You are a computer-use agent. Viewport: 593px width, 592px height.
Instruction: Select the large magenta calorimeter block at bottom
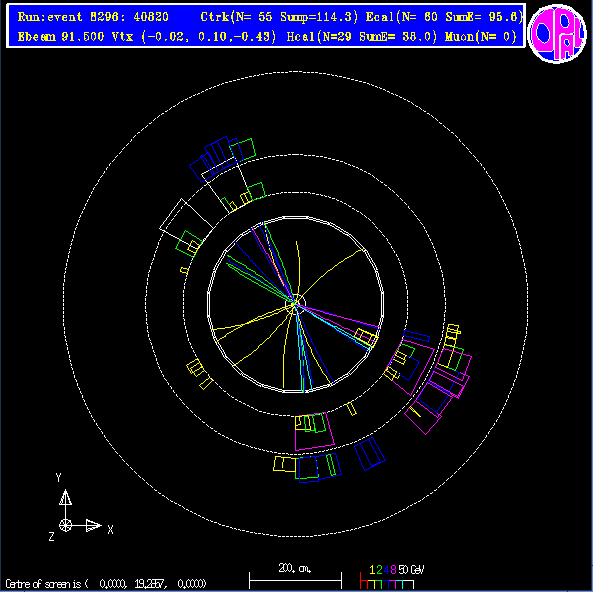click(x=314, y=432)
